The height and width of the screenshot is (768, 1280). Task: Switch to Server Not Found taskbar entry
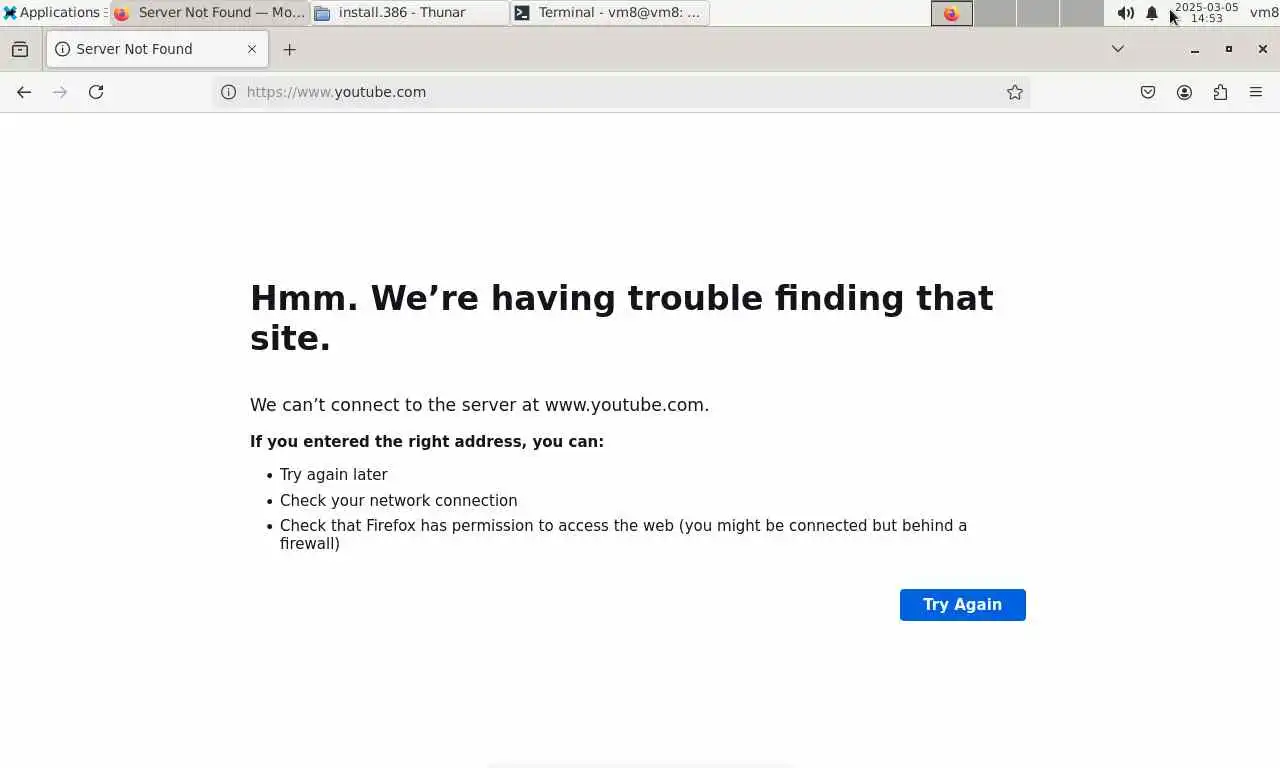point(209,13)
